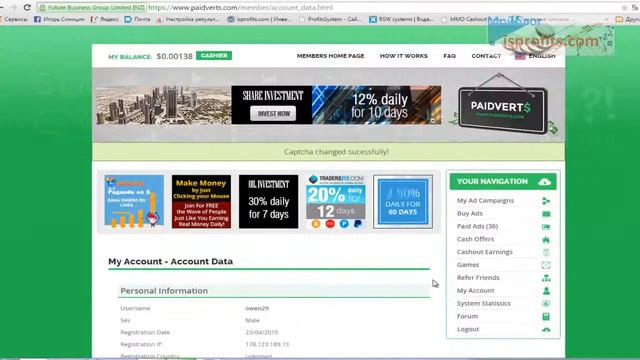640x360 pixels.
Task: Click the Games icon
Action: click(x=546, y=265)
